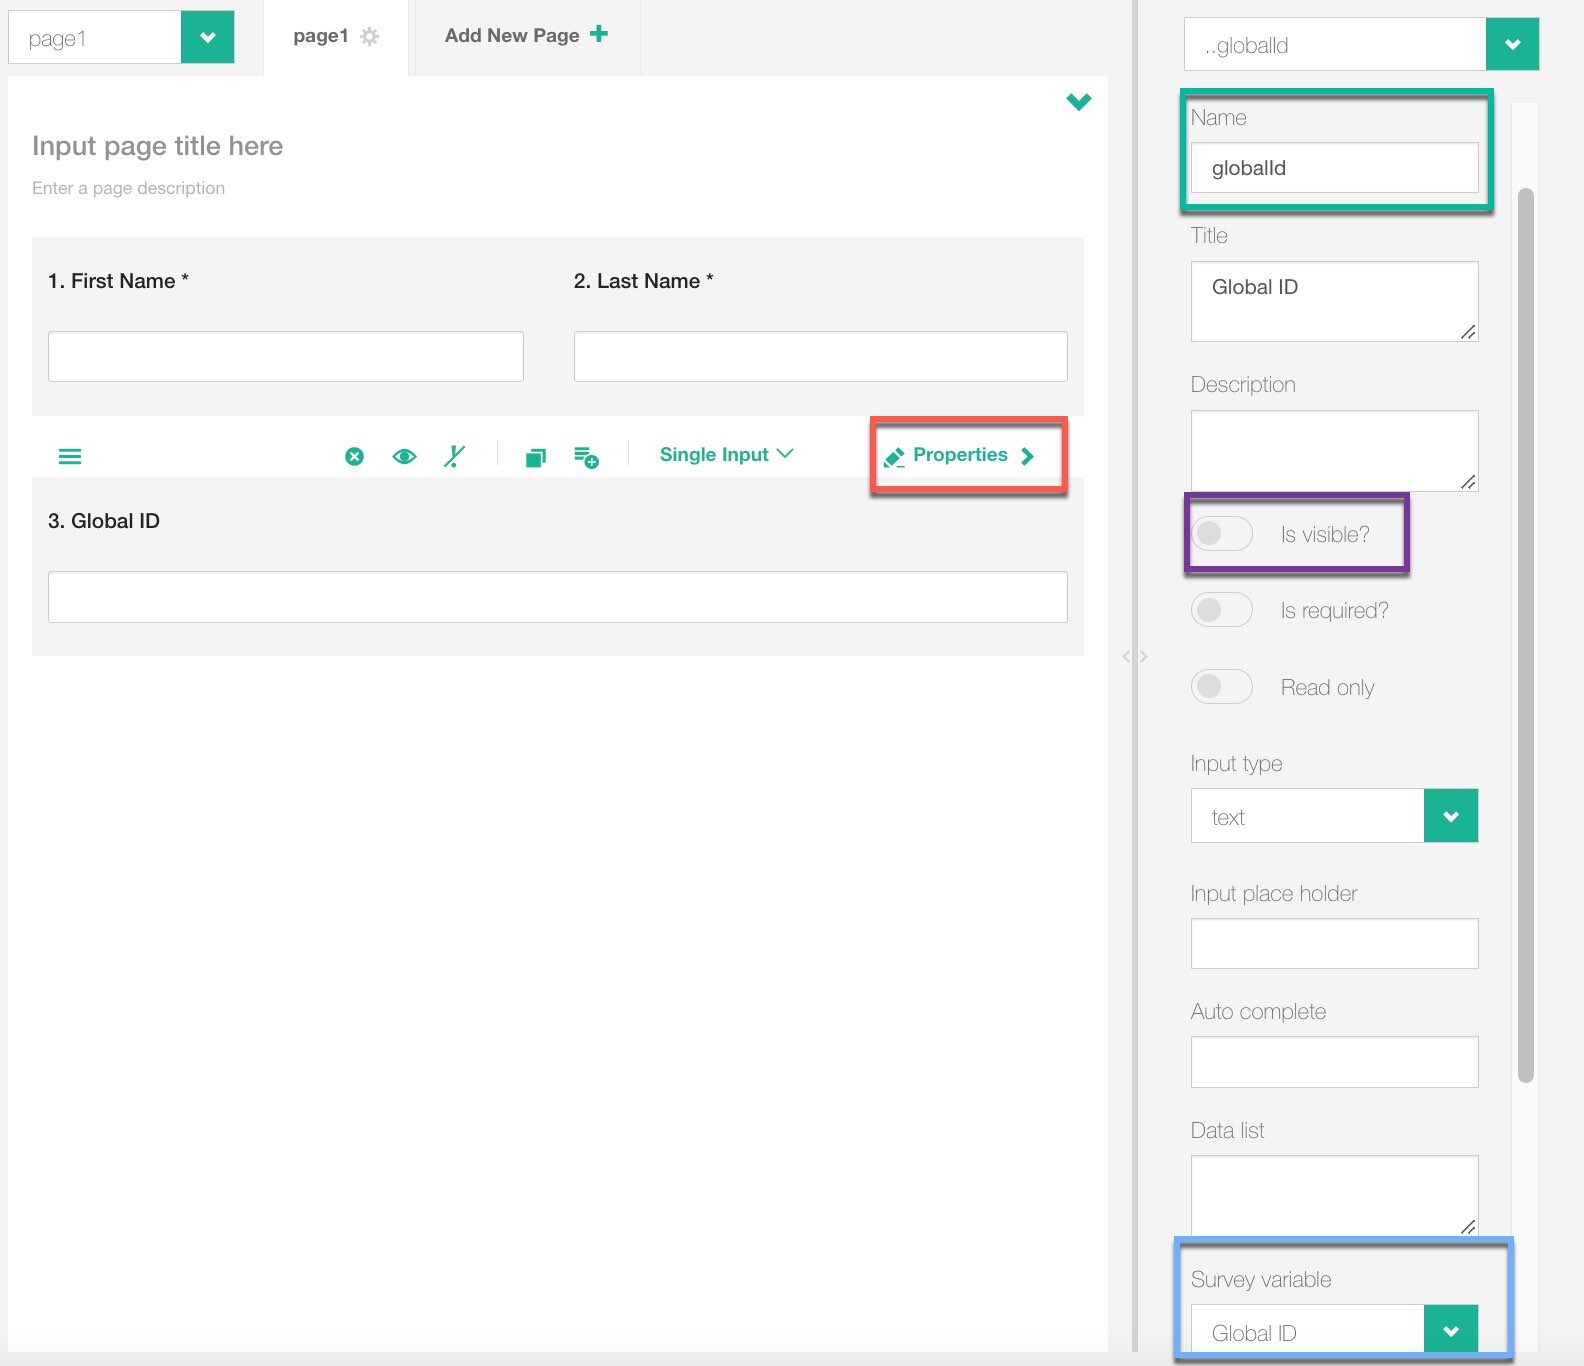Image resolution: width=1584 pixels, height=1366 pixels.
Task: Click the Name input field
Action: 1333,168
